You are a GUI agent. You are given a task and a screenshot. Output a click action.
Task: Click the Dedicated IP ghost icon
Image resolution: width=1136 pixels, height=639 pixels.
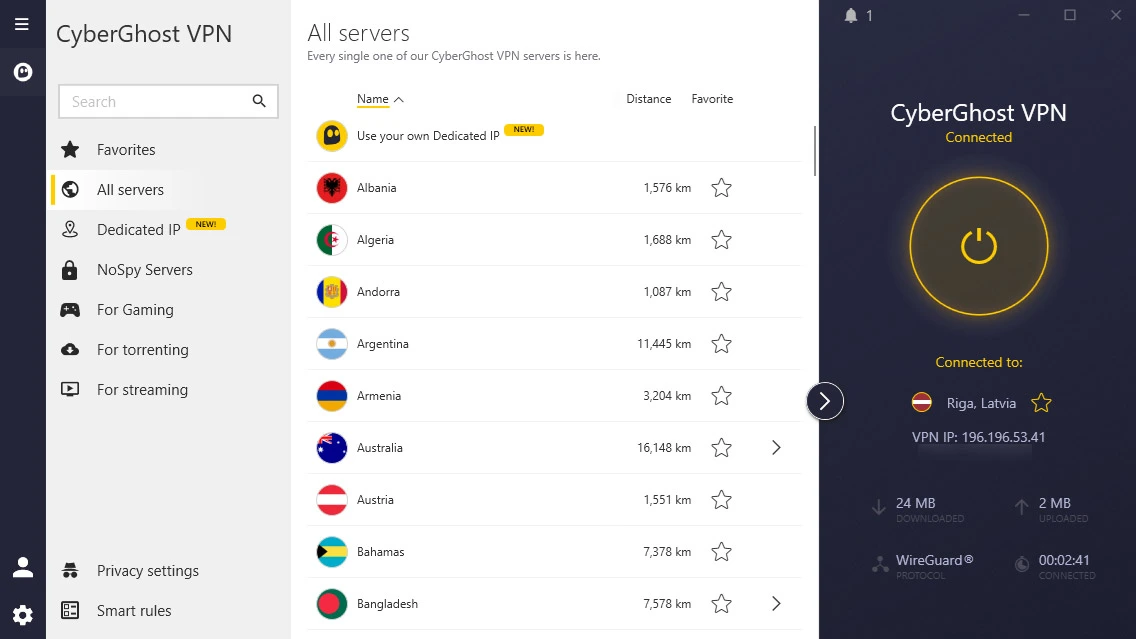point(332,136)
